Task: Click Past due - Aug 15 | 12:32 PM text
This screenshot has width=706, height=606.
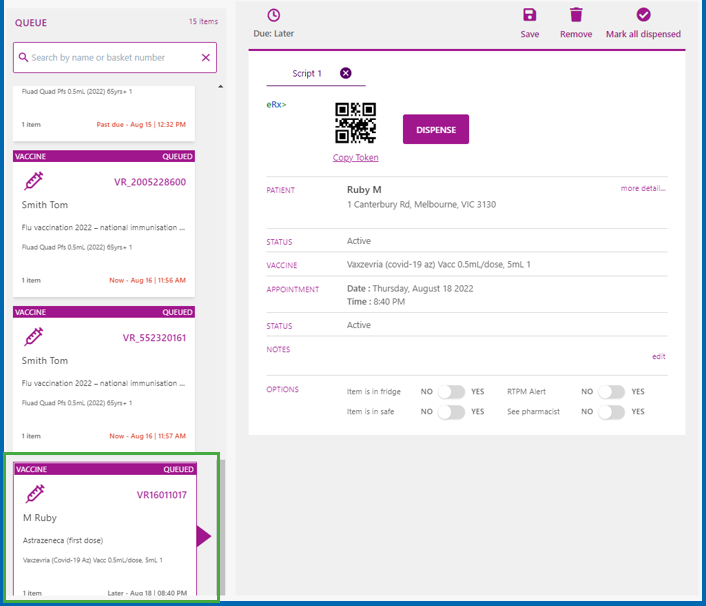Action: 141,124
